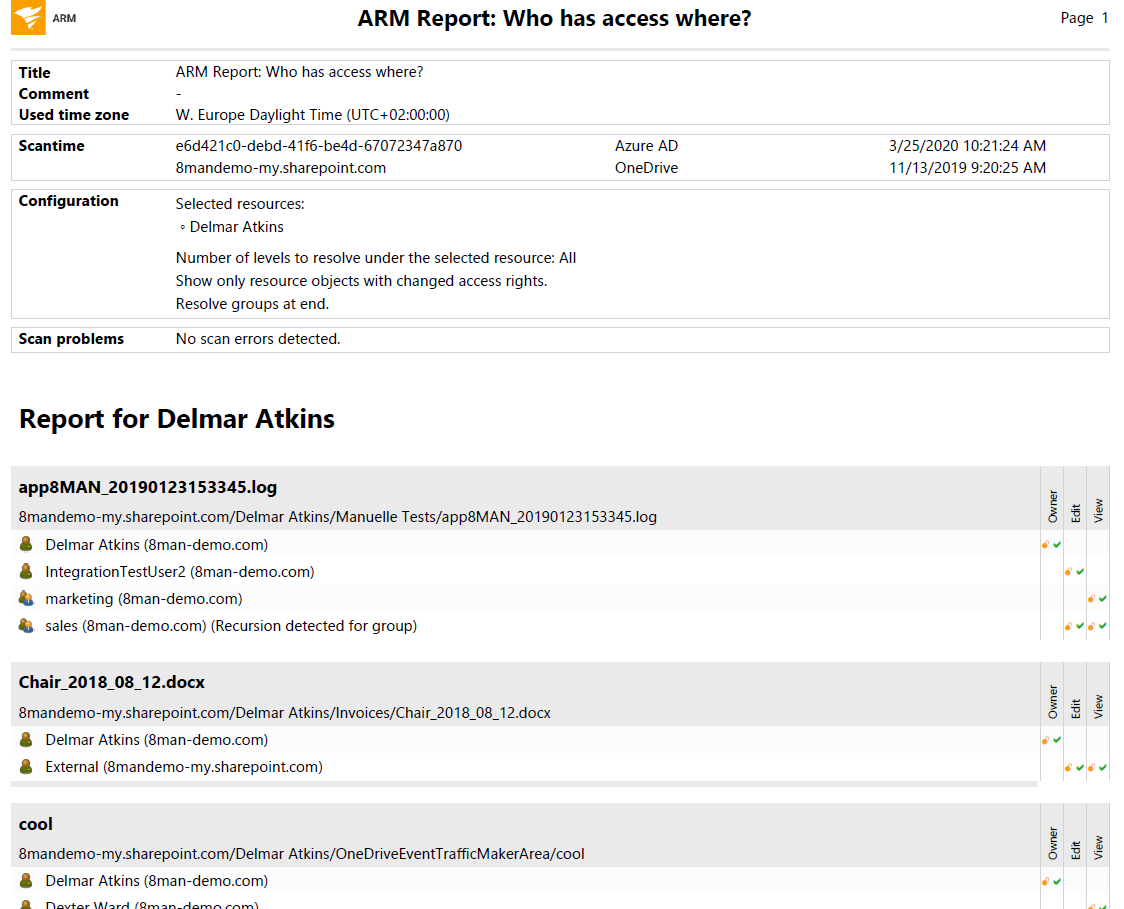Click the OneDriveEventTrafficMakerArea/cool path
Image resolution: width=1124 pixels, height=909 pixels.
[302, 854]
